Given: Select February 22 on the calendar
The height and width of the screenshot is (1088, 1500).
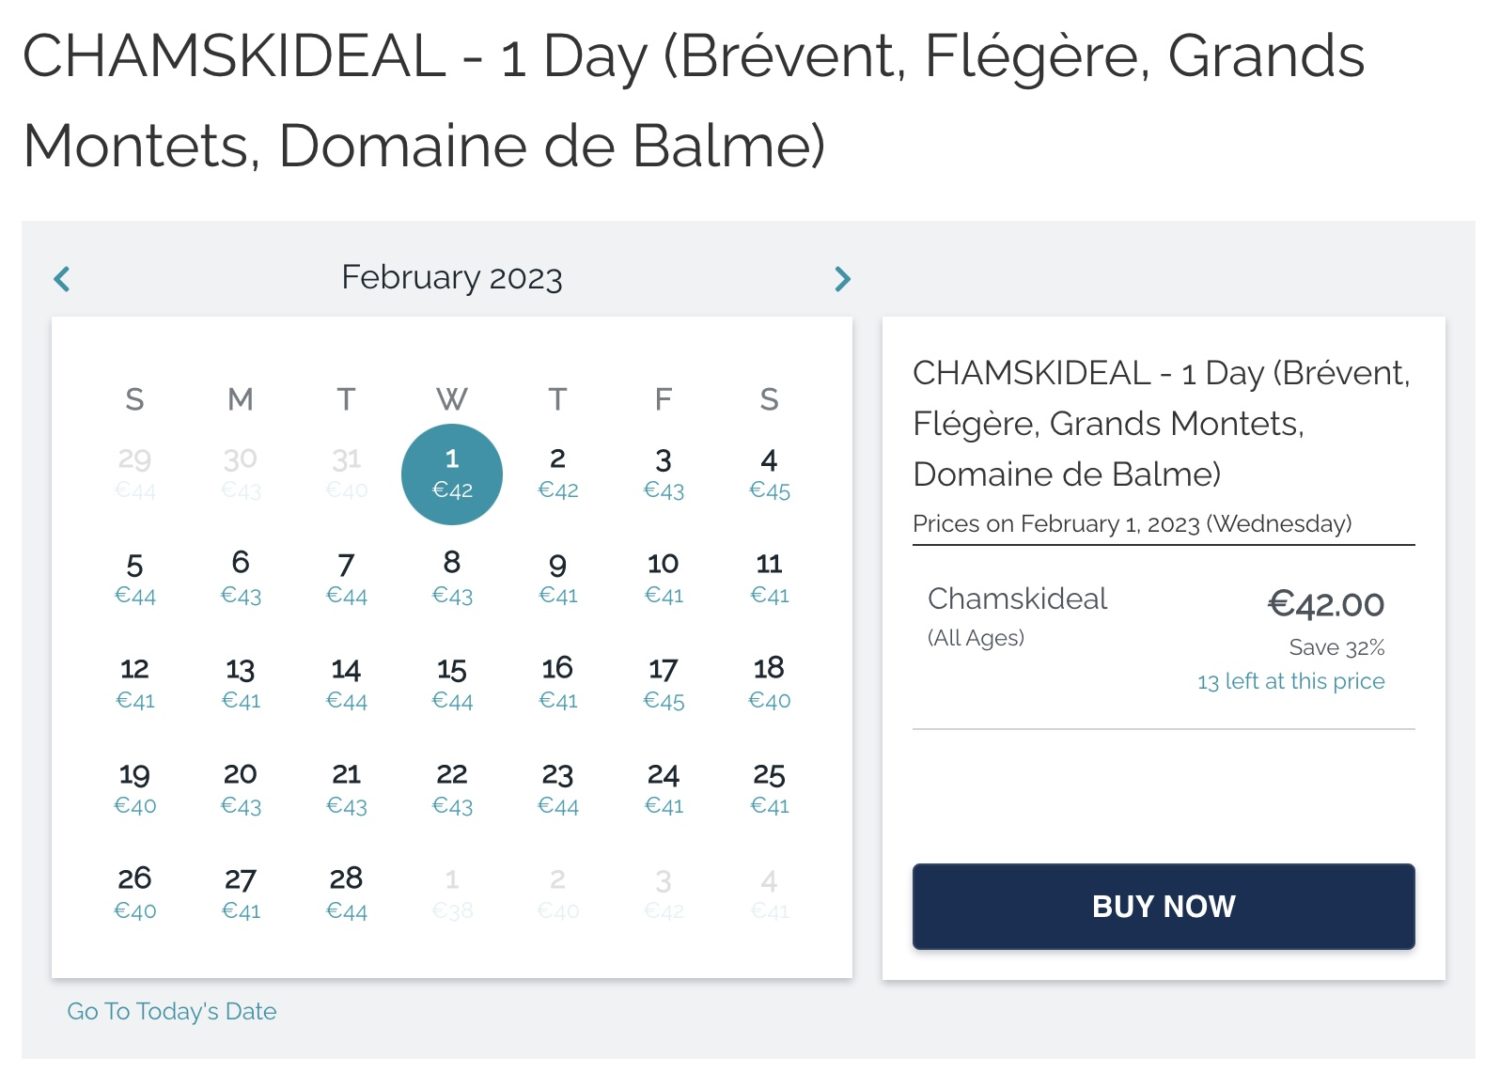Looking at the screenshot, I should 451,788.
